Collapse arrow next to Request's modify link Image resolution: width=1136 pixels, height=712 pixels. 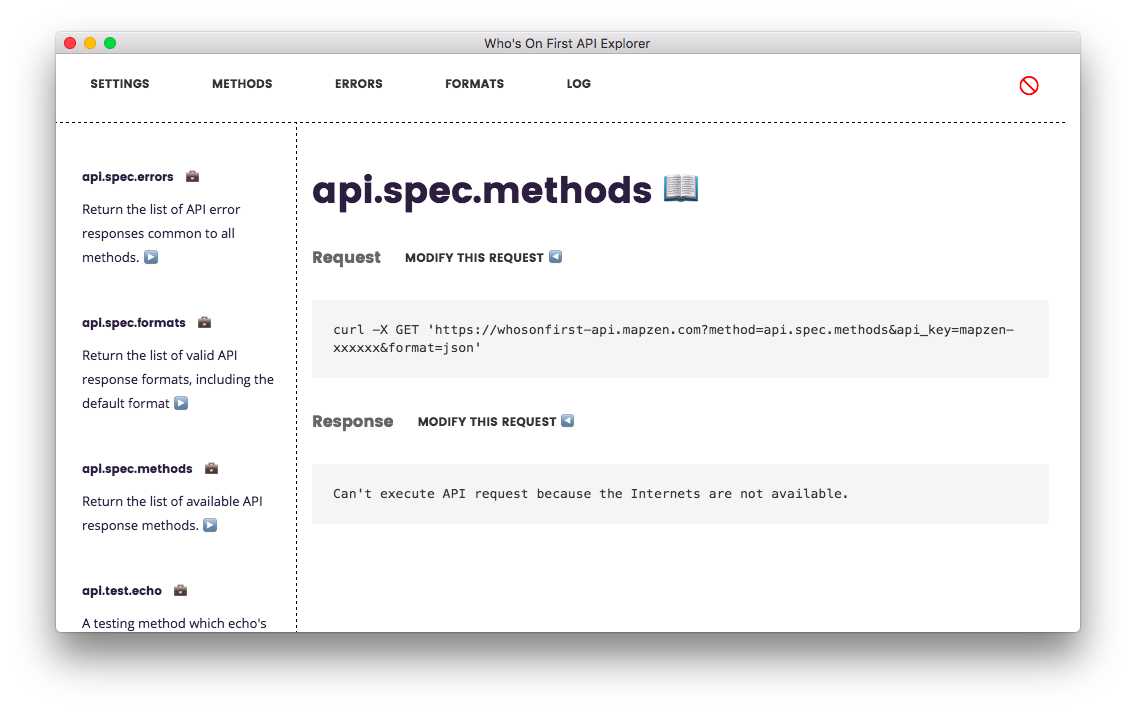click(x=555, y=257)
